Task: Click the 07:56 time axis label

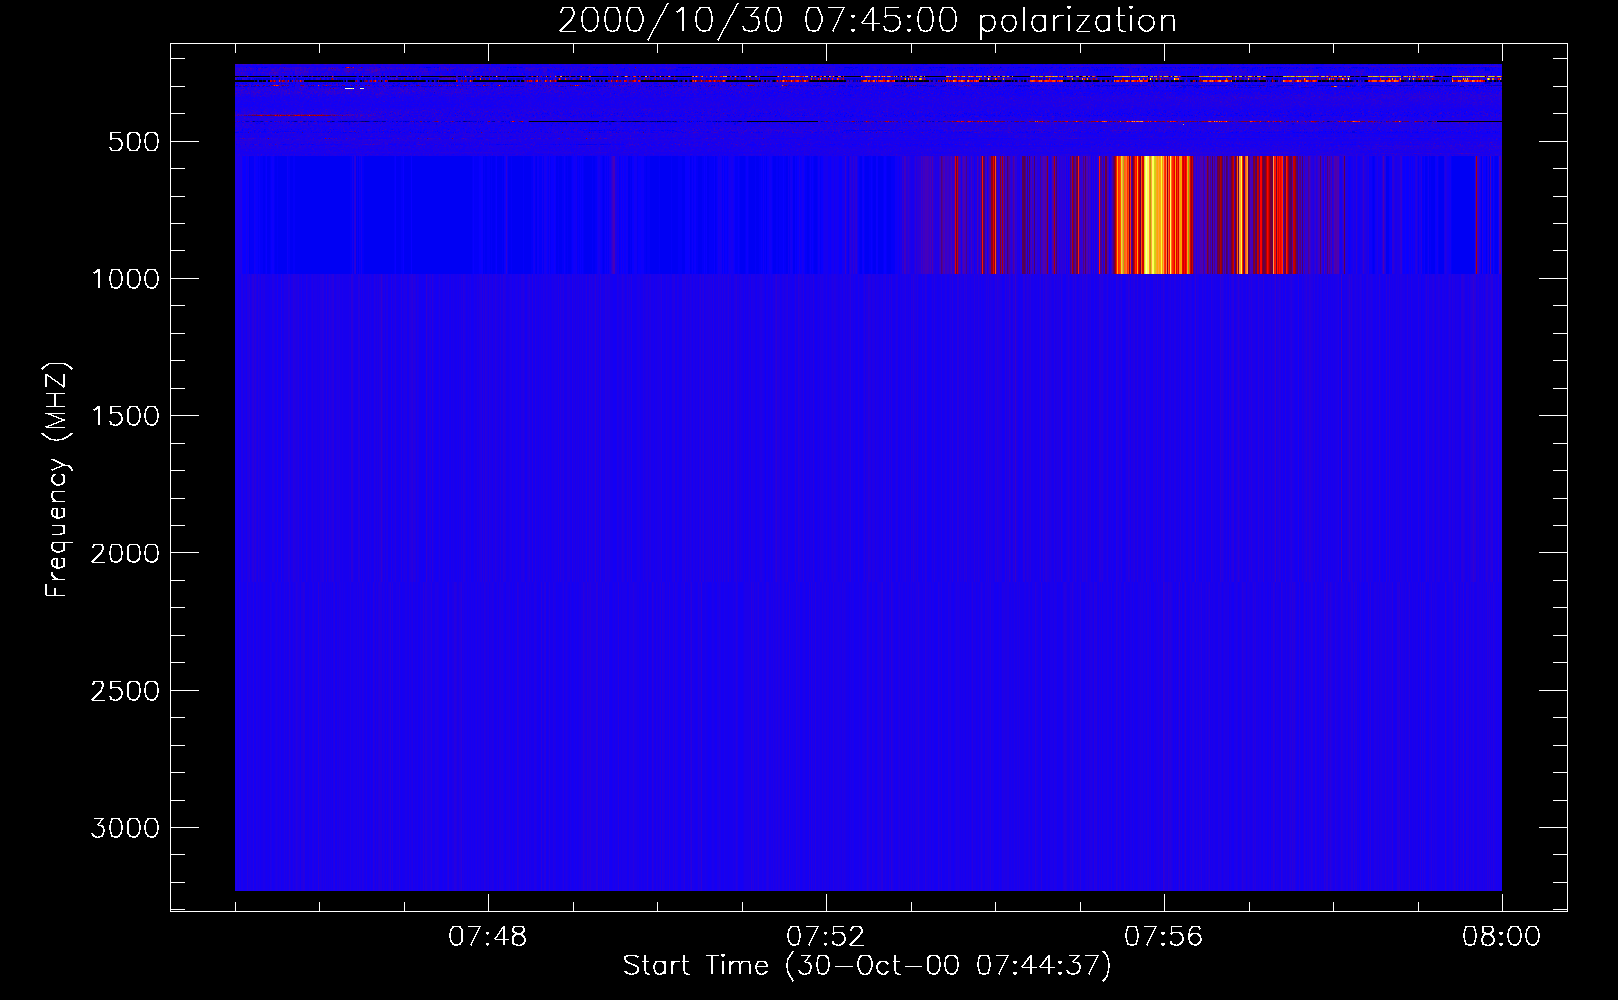Action: [x=1164, y=937]
